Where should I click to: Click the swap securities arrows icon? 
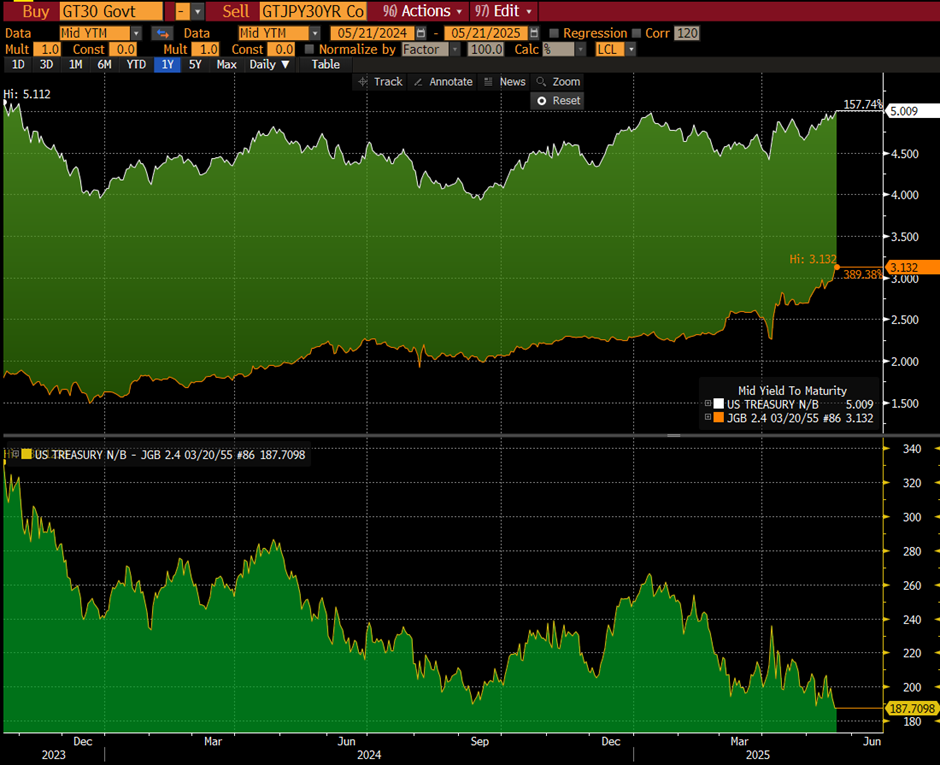tap(161, 33)
